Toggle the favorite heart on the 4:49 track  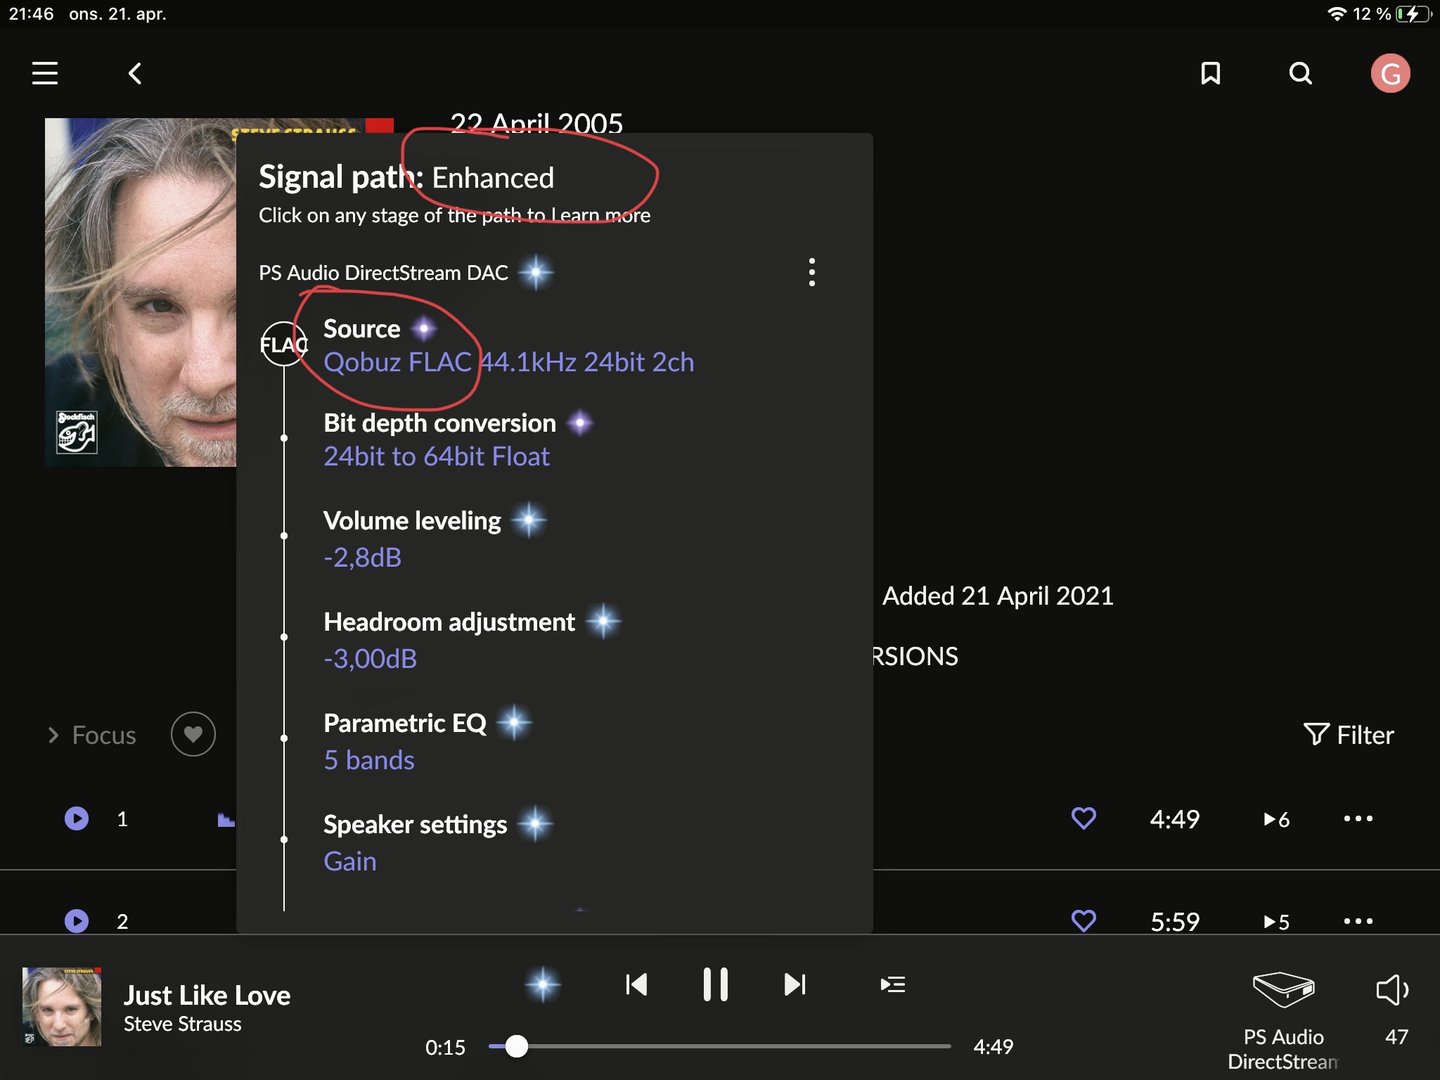click(x=1084, y=819)
